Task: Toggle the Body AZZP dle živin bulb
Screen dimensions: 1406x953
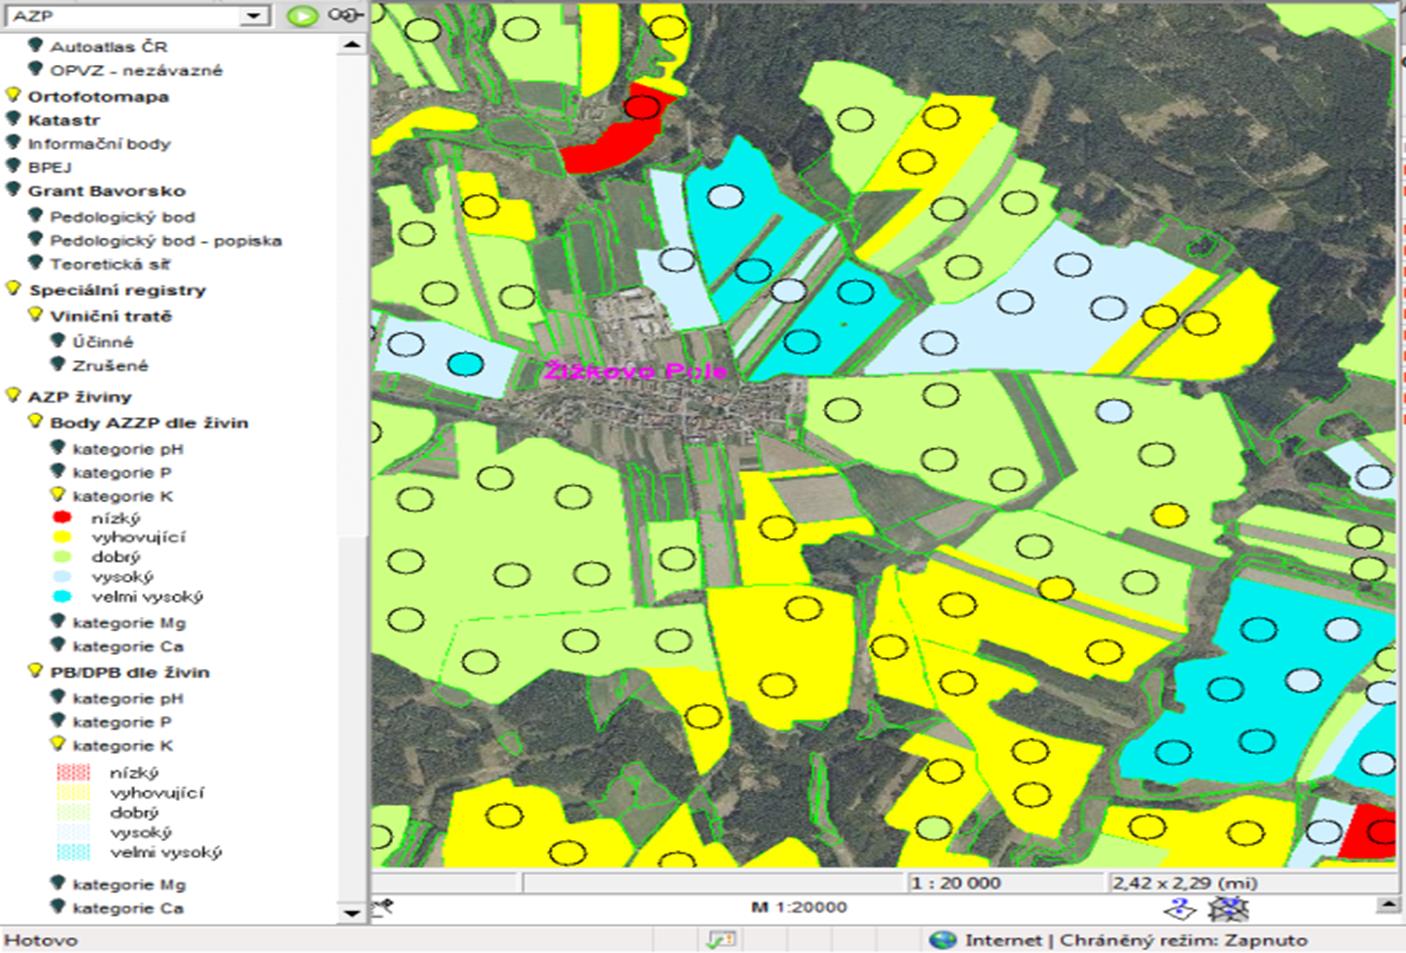Action: click(35, 421)
